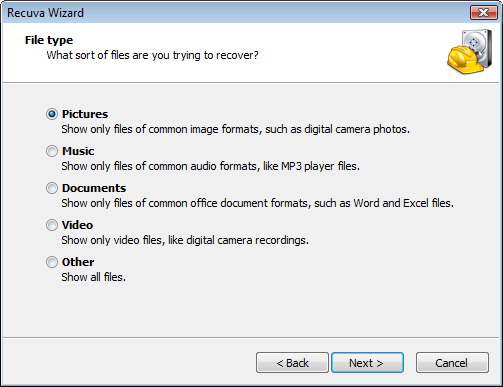Cancel the recovery wizard
Screen dimensions: 503x387
click(x=452, y=363)
